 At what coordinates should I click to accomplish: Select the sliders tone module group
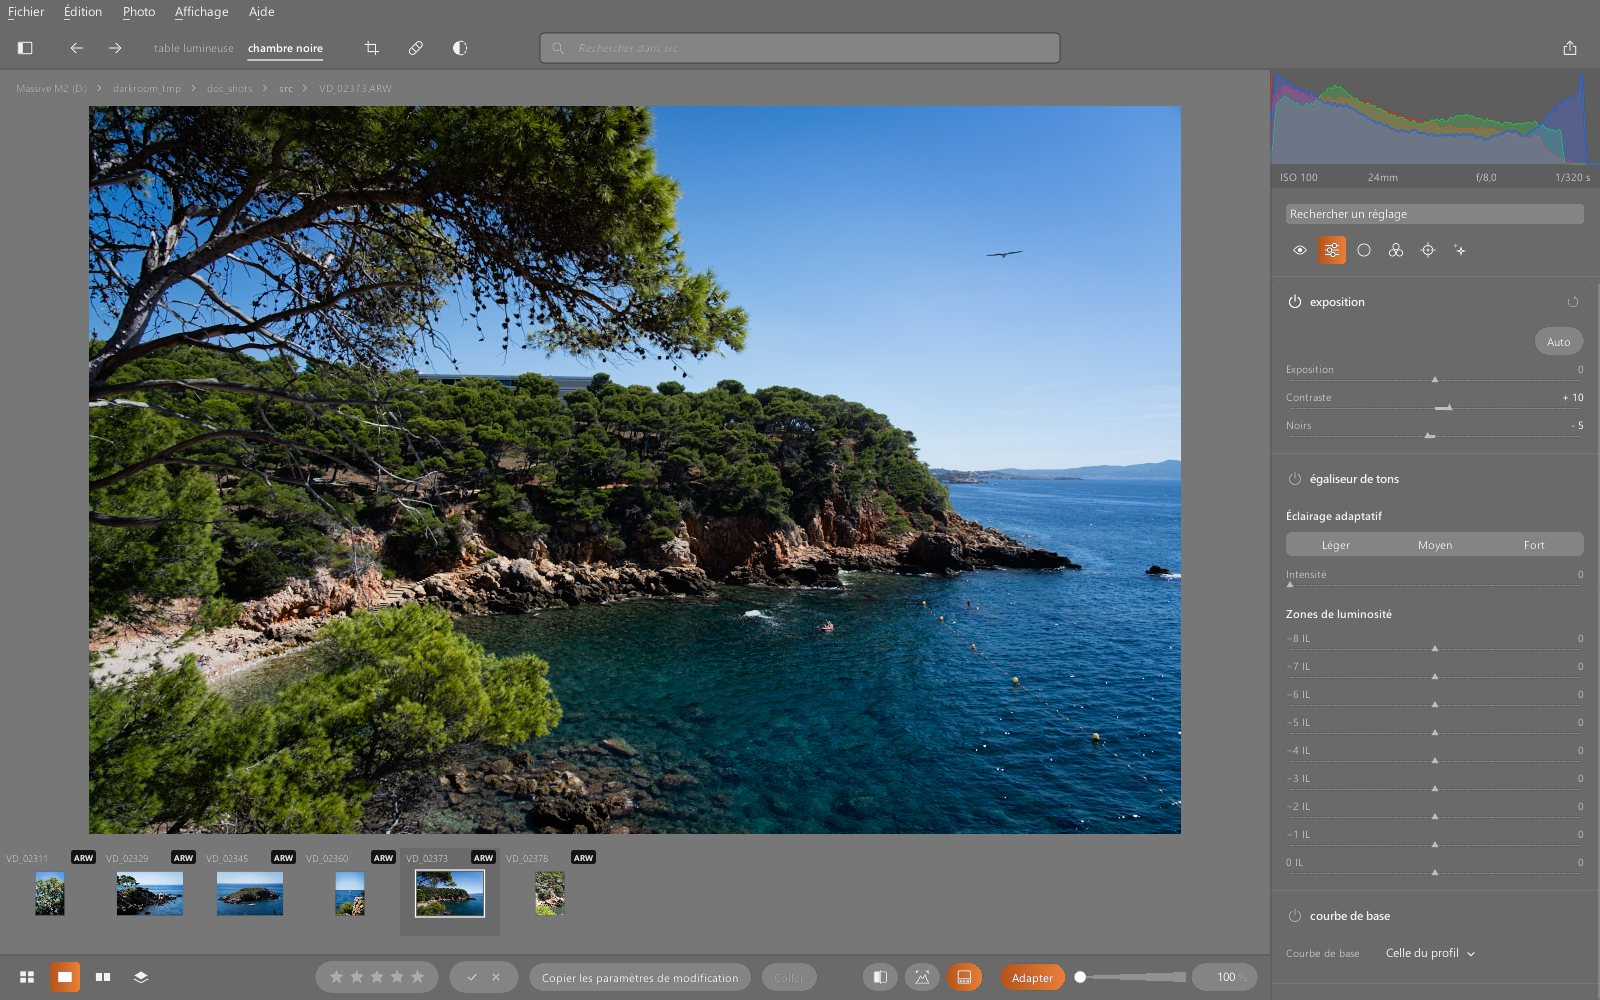tap(1332, 250)
